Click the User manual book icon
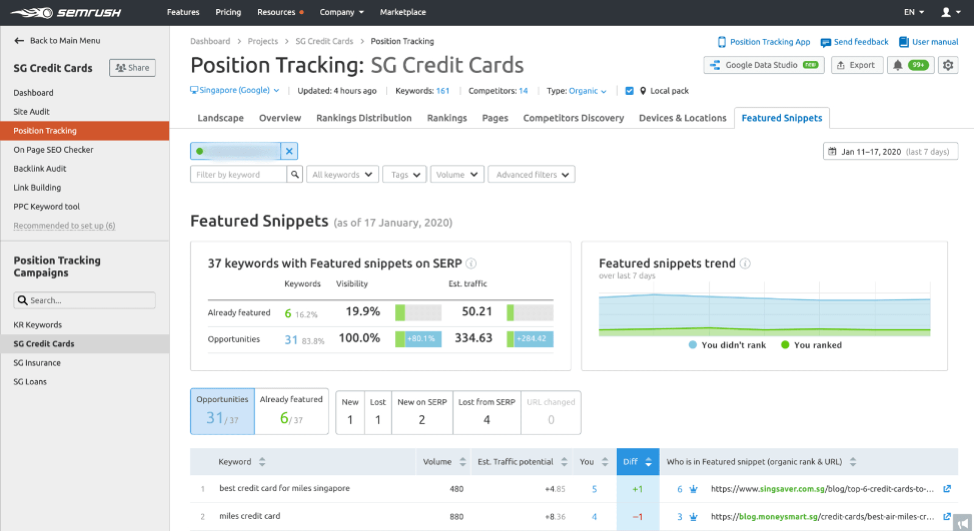The width and height of the screenshot is (974, 531). pos(904,42)
